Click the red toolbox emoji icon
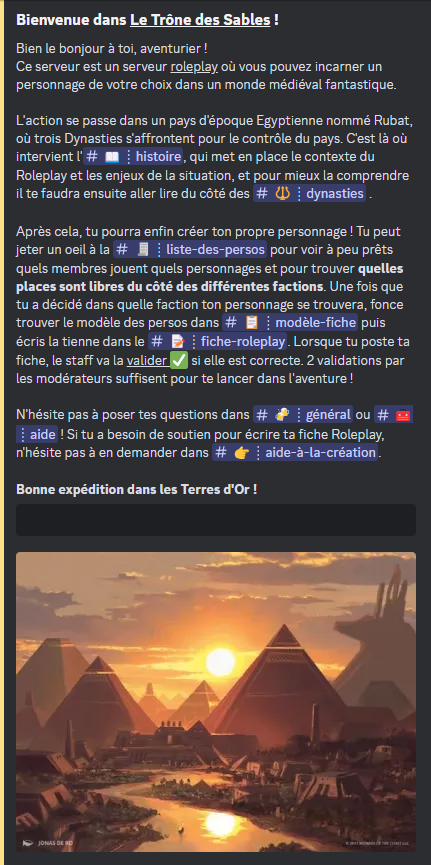The width and height of the screenshot is (431, 865). (x=403, y=414)
